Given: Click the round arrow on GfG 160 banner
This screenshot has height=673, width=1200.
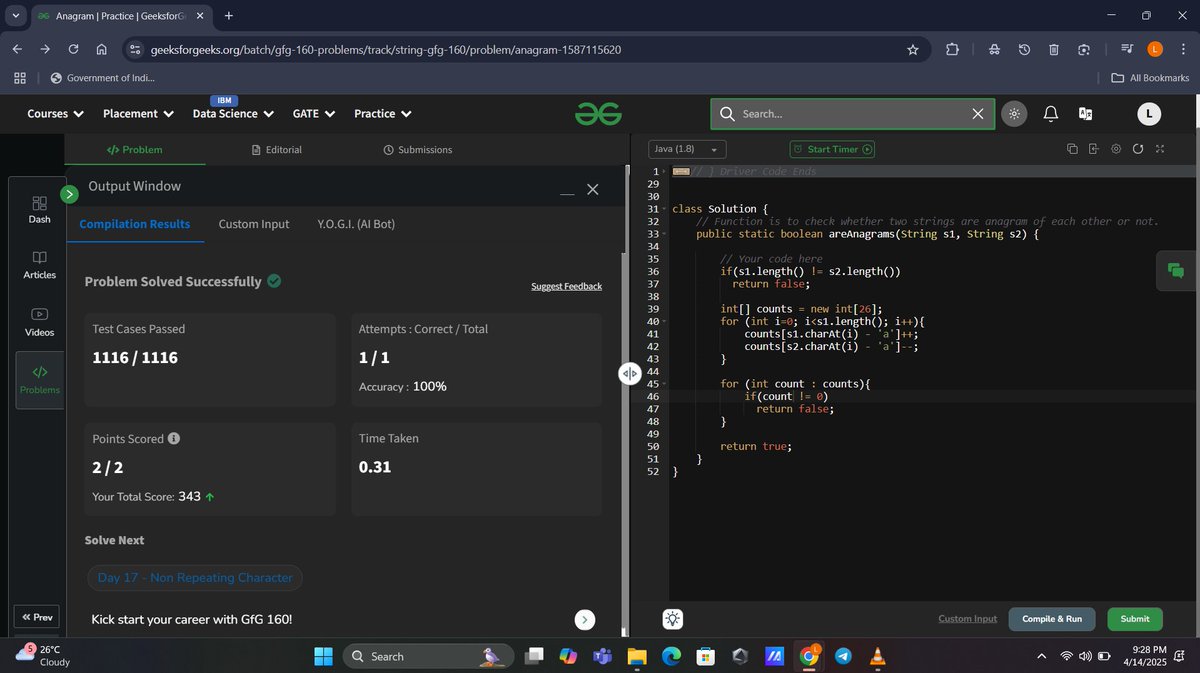Looking at the screenshot, I should pyautogui.click(x=586, y=620).
